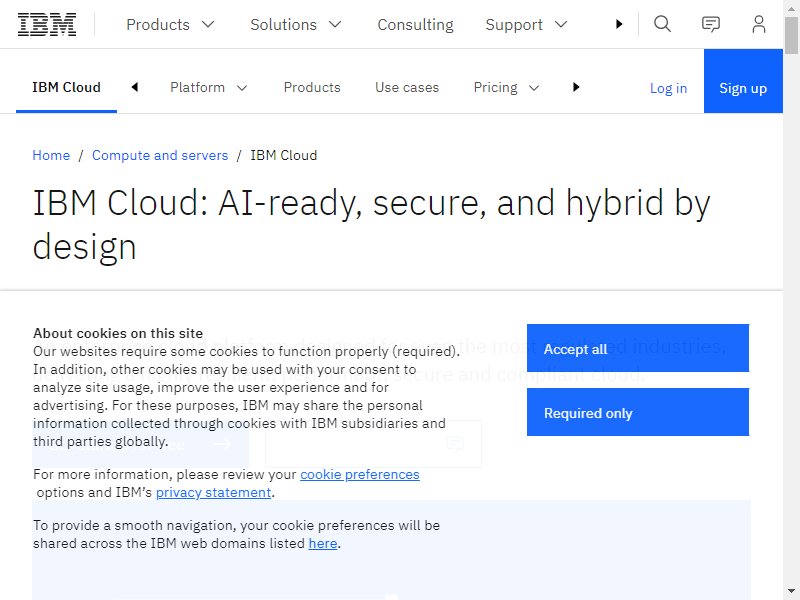Click the vertical scrollbar thumb
Viewport: 800px width, 600px height.
coord(791,35)
